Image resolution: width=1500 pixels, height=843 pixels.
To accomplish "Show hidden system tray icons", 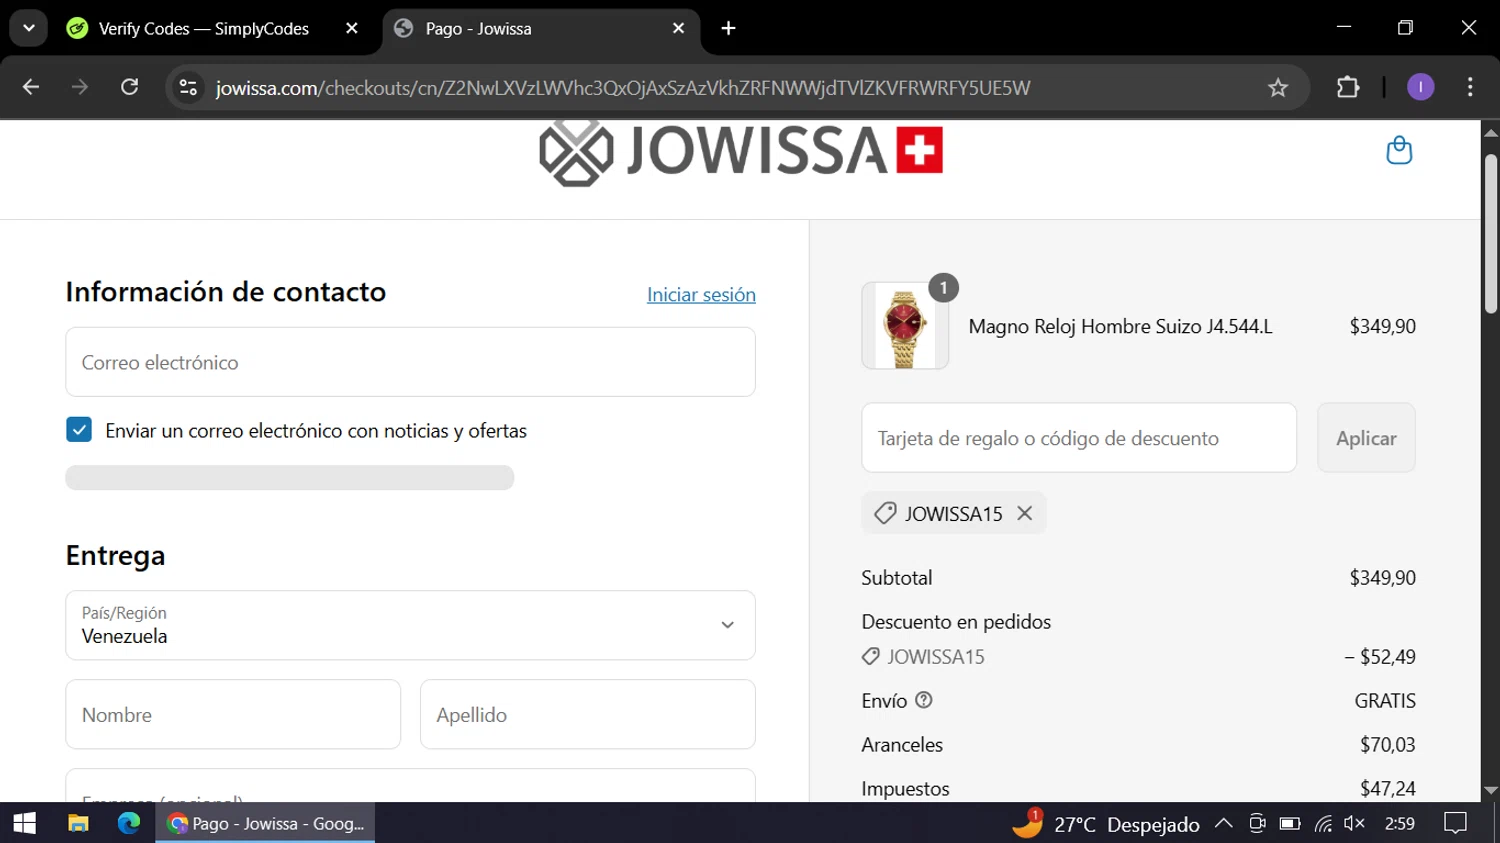I will click(1223, 824).
